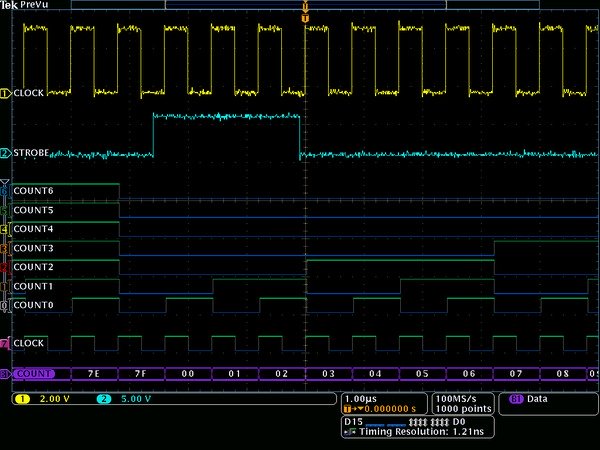600x450 pixels.
Task: Click the 100MS/s sample rate readout
Action: pyautogui.click(x=458, y=398)
